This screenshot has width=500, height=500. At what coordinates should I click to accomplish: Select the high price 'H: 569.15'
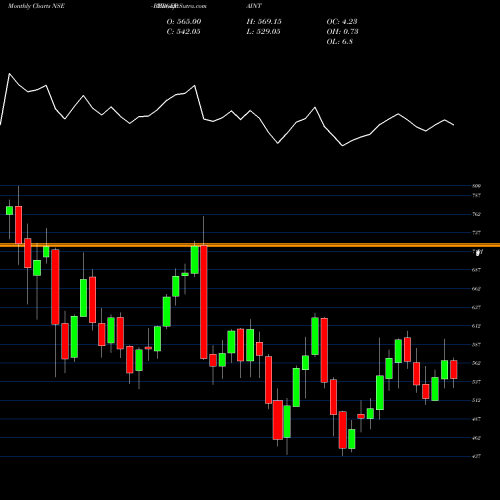point(264,21)
